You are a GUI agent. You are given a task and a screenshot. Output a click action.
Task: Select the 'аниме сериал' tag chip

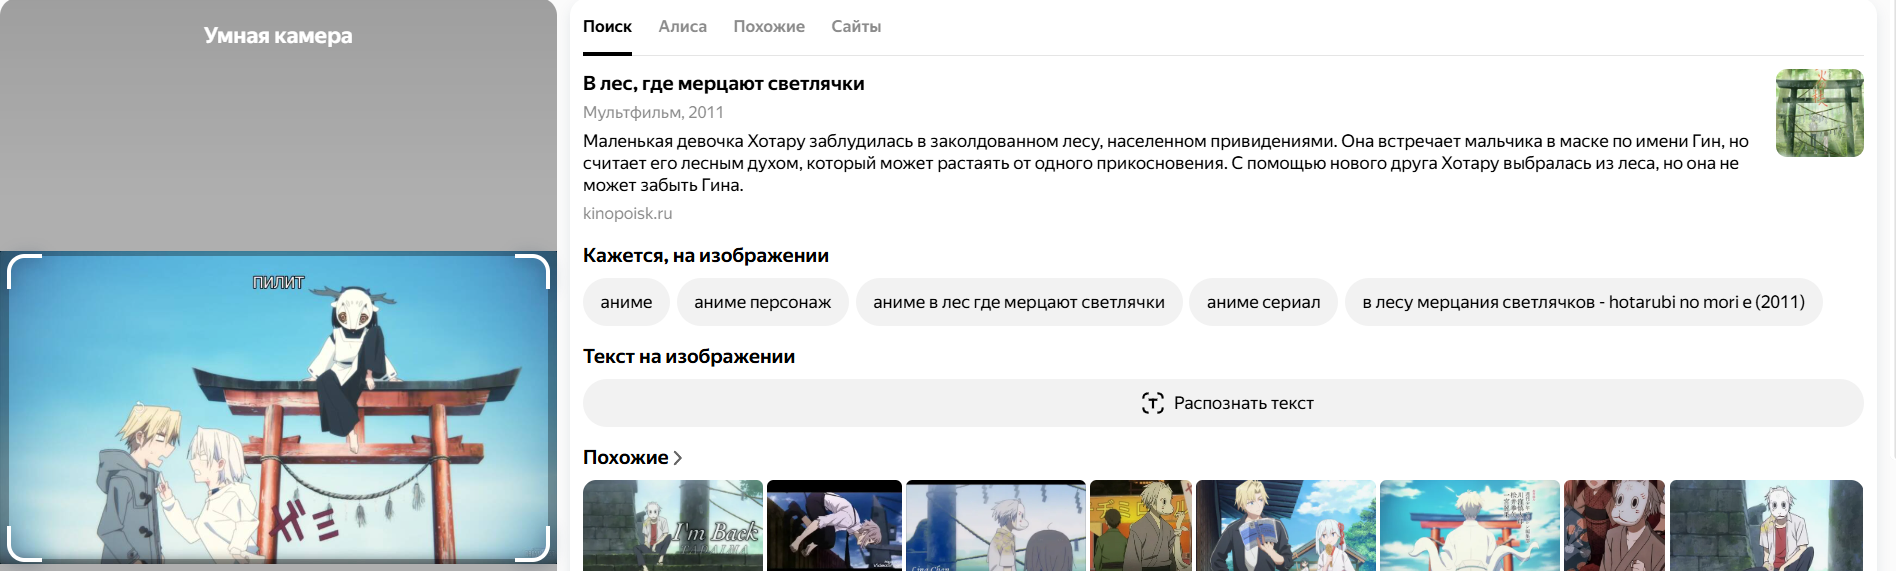coord(1263,302)
